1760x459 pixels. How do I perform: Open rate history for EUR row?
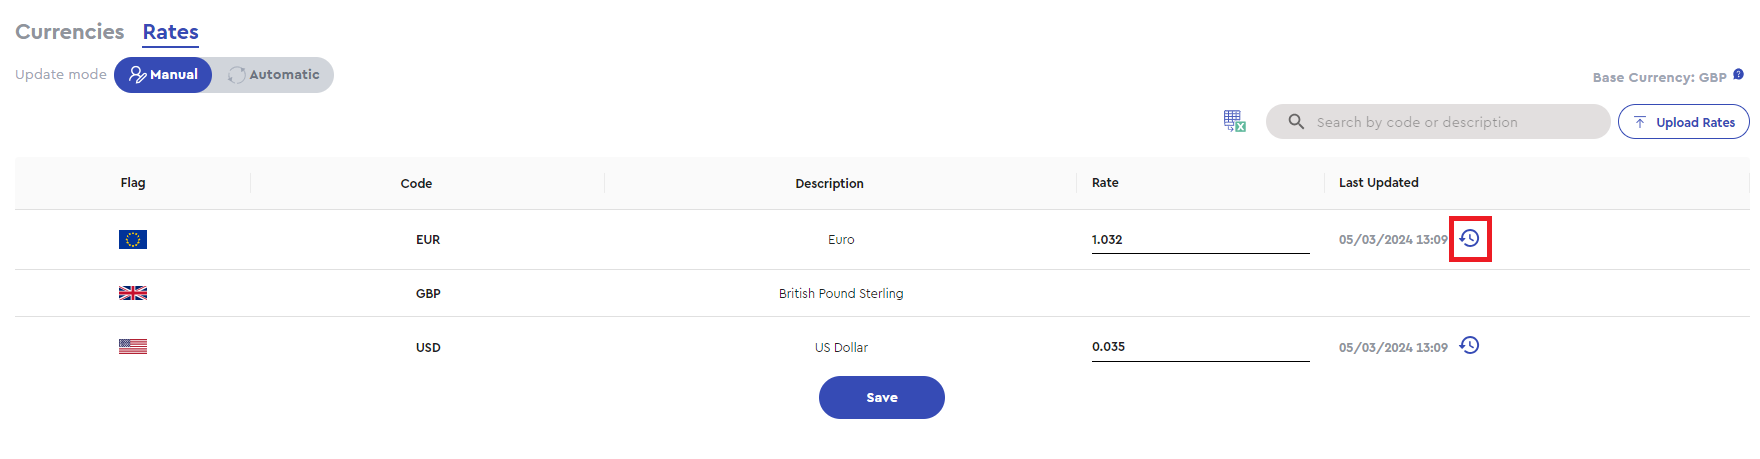1469,238
